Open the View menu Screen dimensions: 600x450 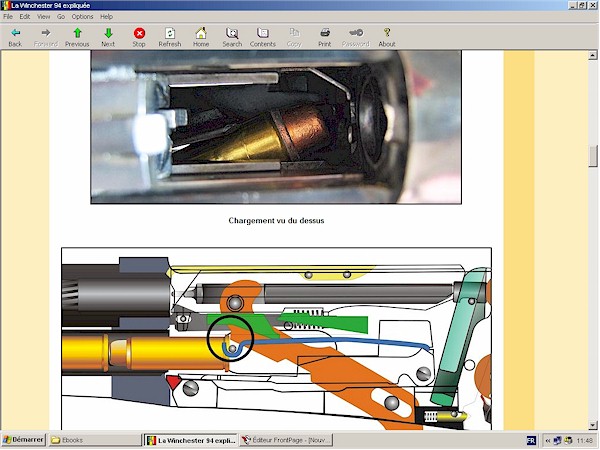44,17
